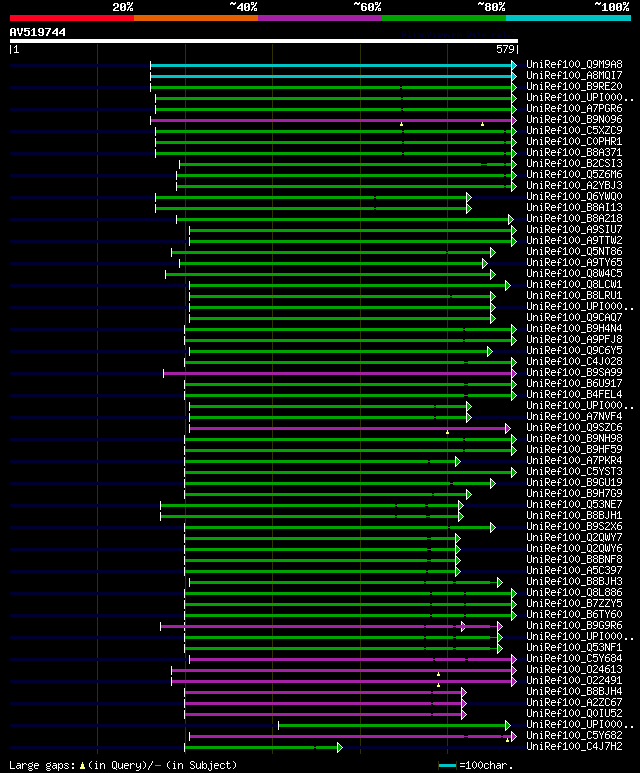Click the purple ~60% identity legend segment
Viewport: 640px width, 773px height.
pyautogui.click(x=320, y=18)
